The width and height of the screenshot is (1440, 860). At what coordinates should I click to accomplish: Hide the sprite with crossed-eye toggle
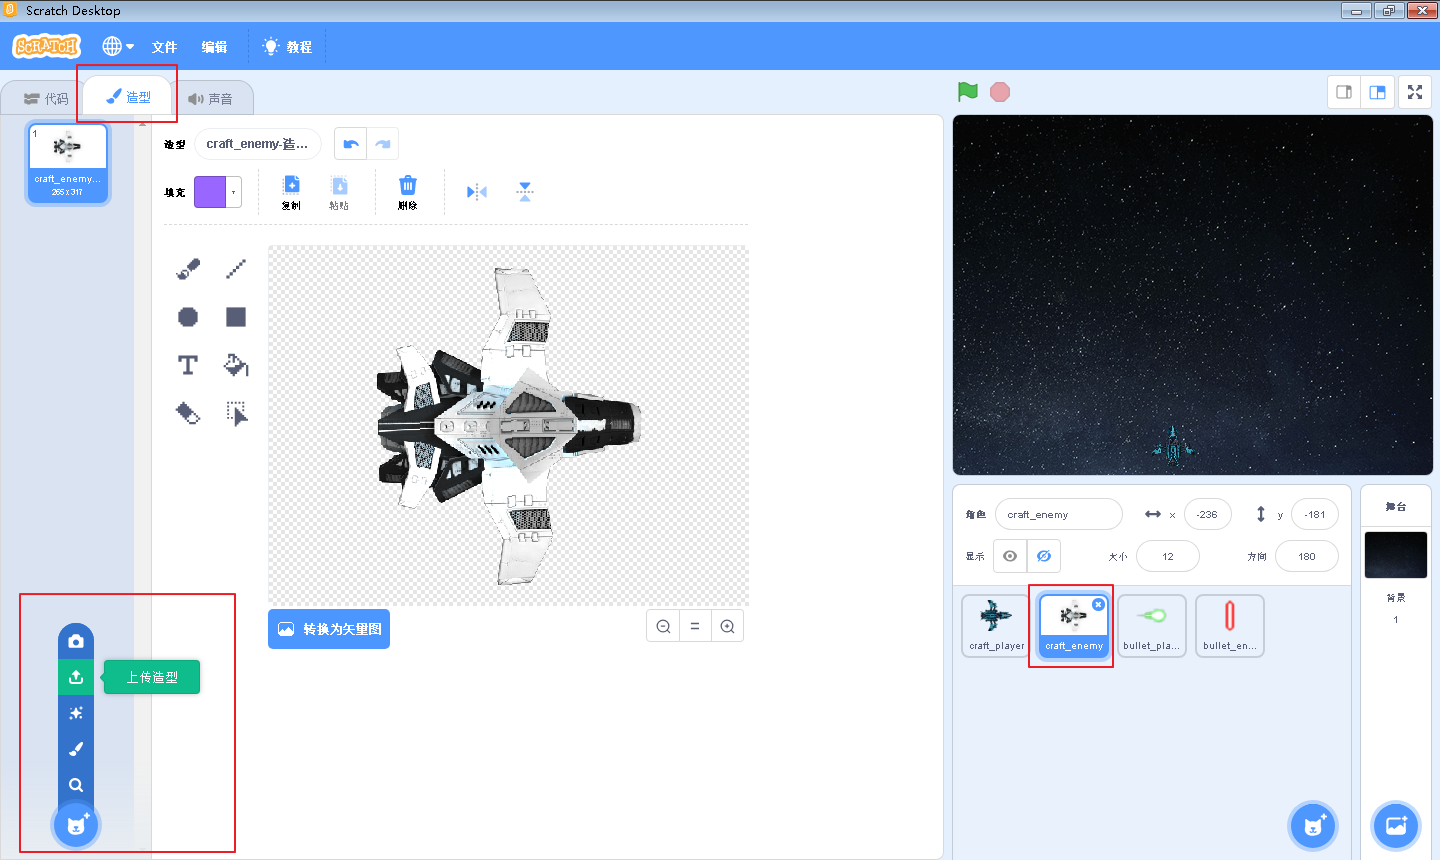(x=1044, y=556)
